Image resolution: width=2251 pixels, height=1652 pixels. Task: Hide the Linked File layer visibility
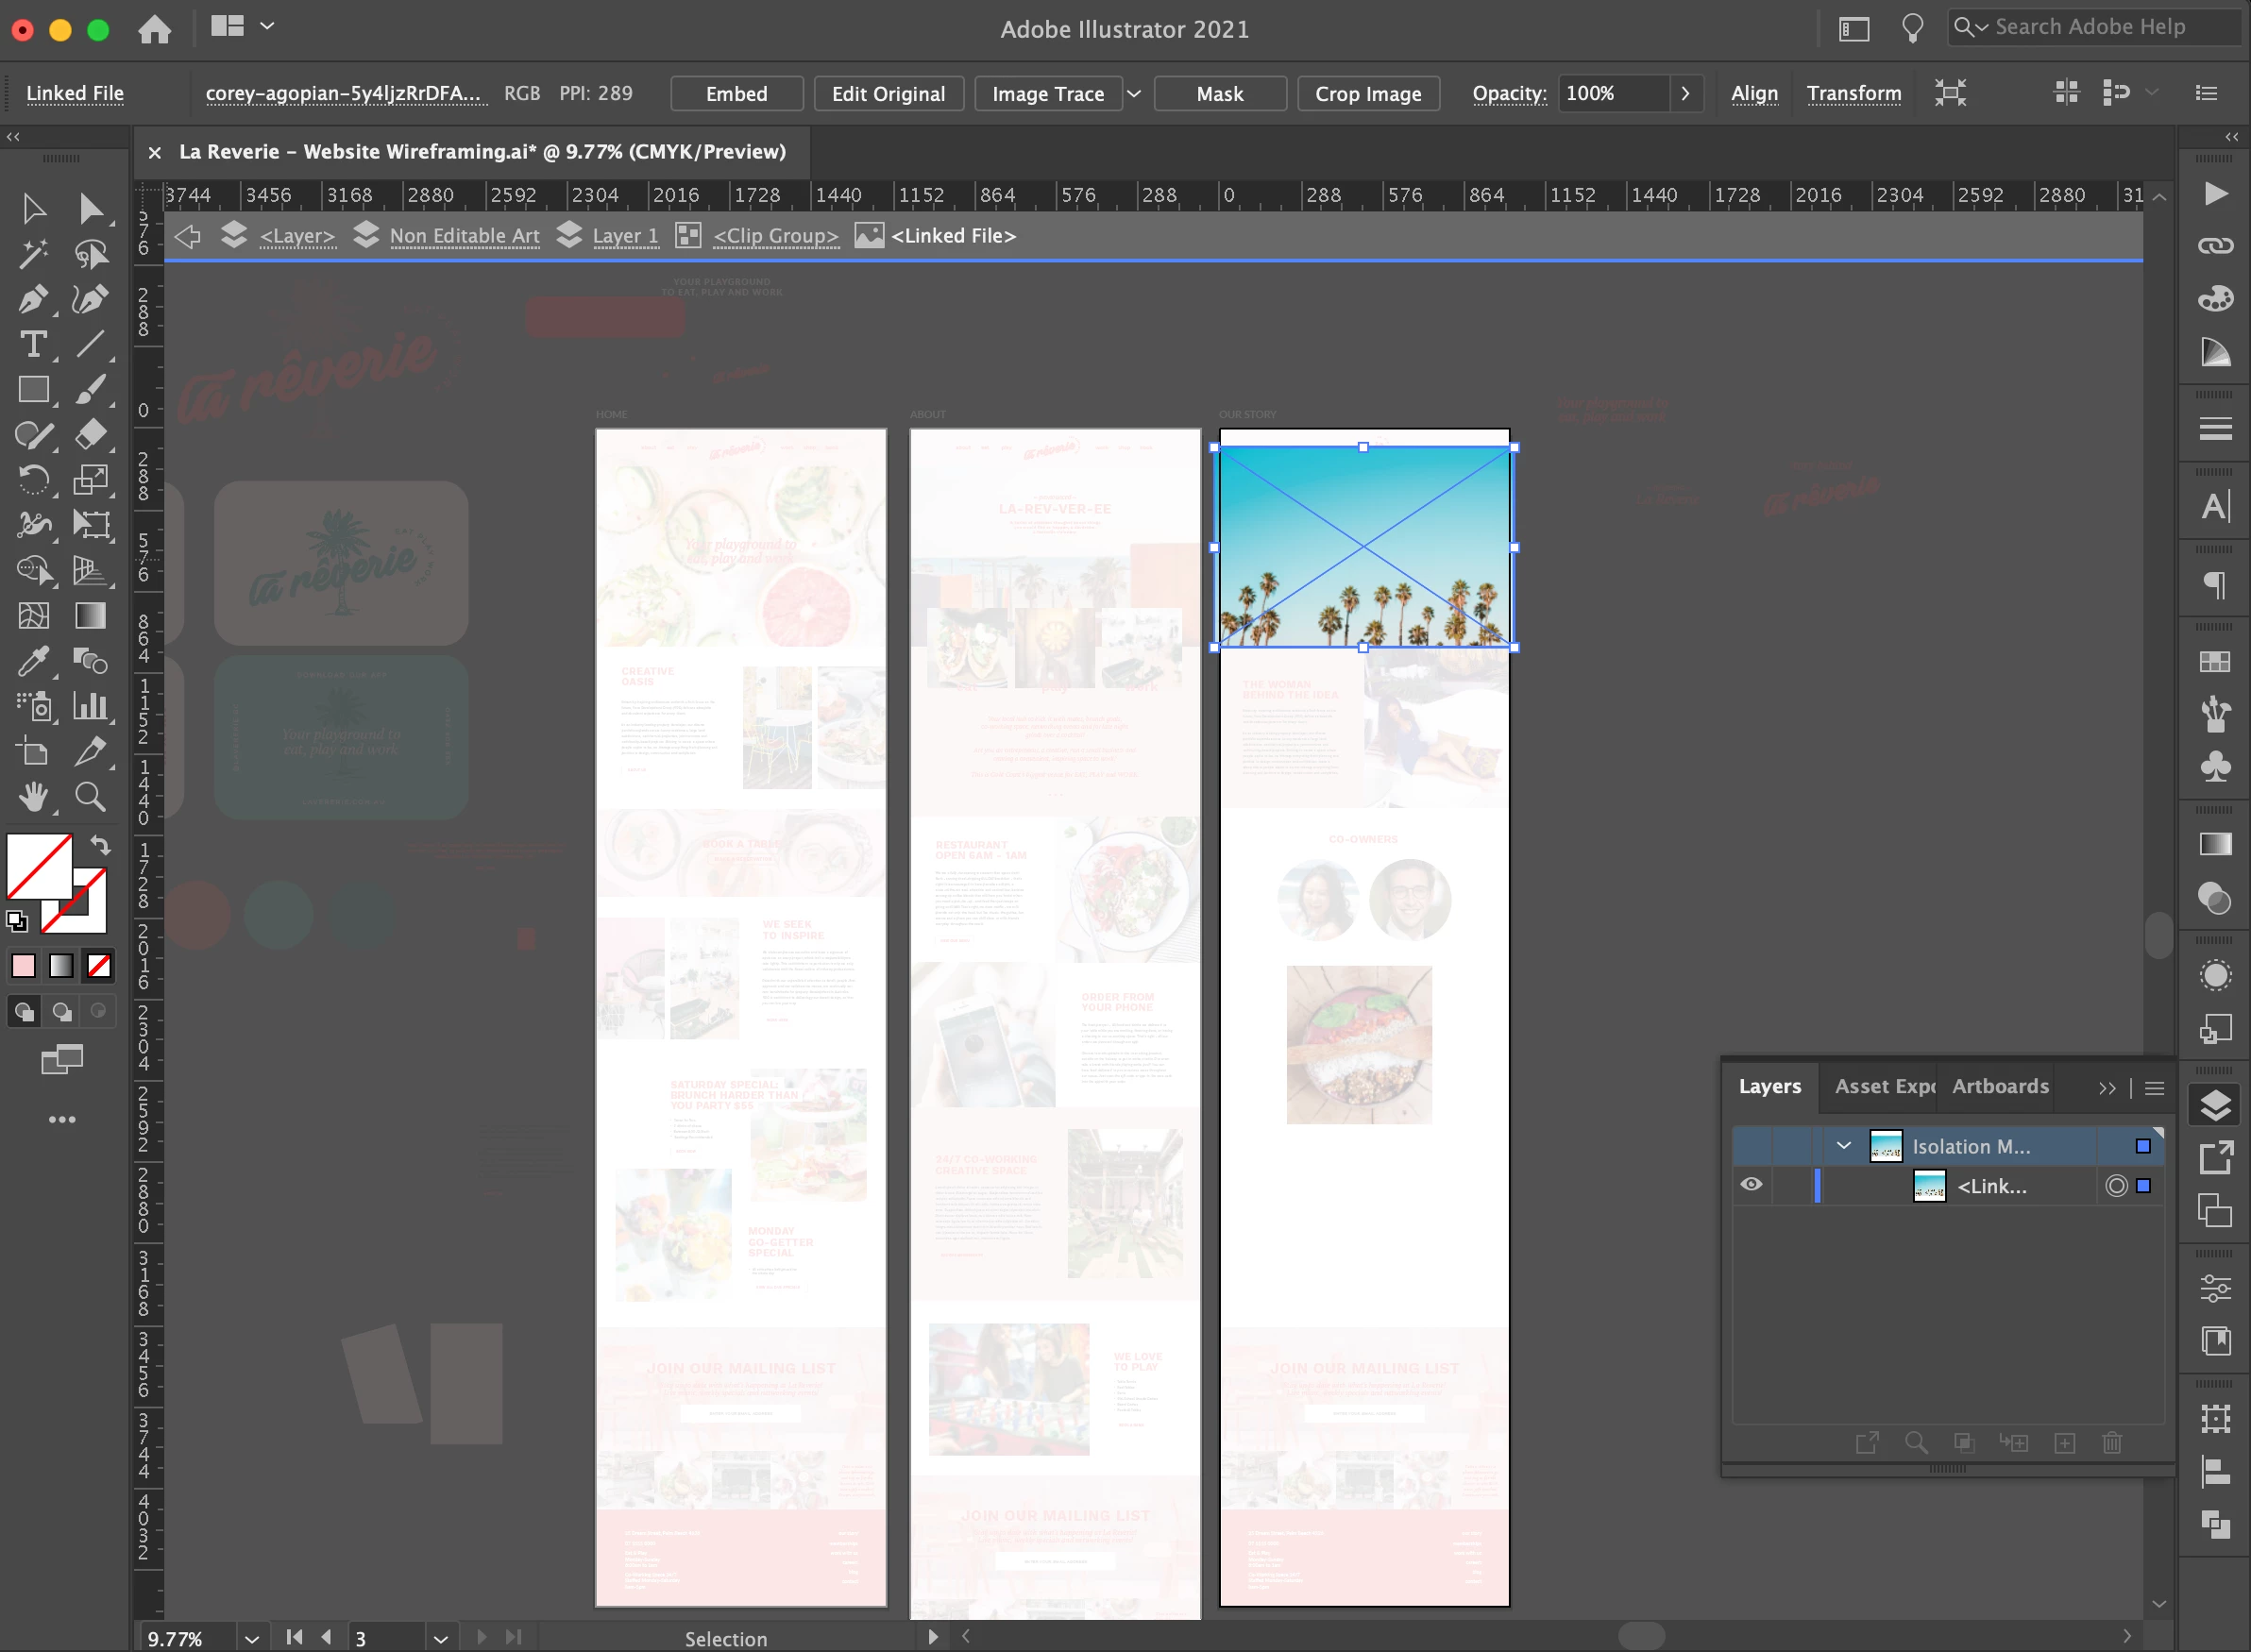coord(1751,1185)
